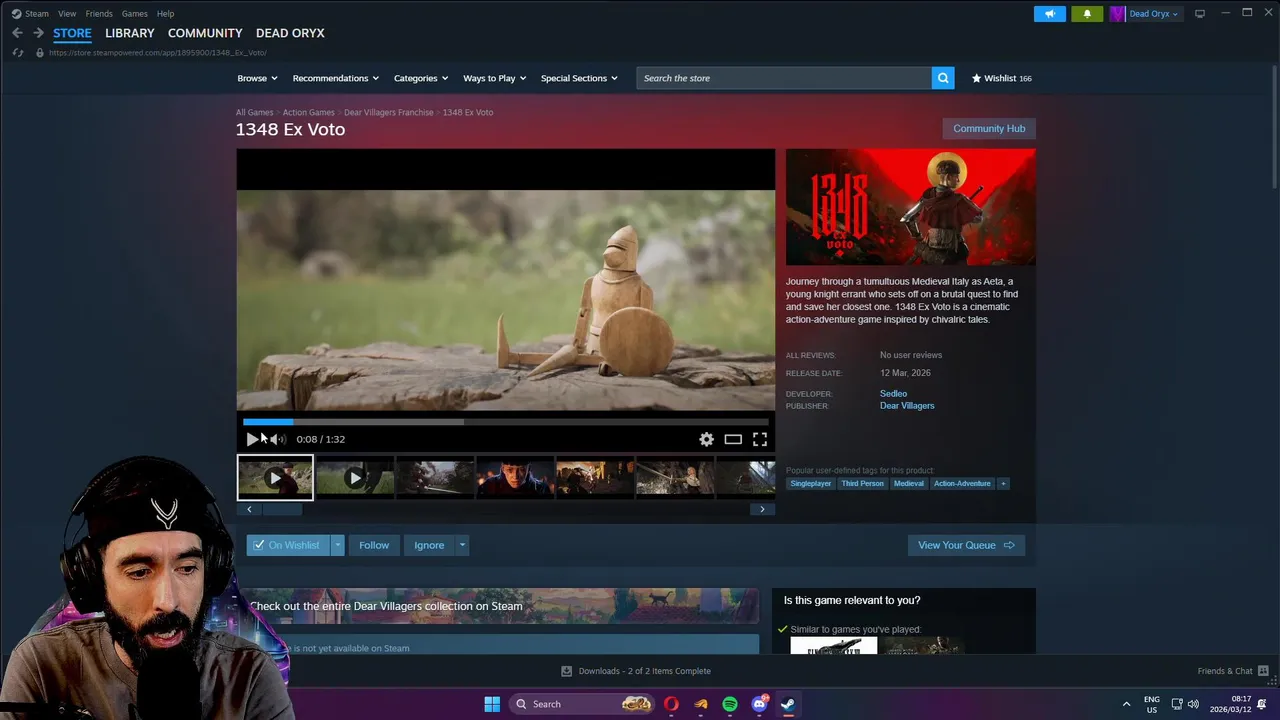Open Downloads status icon

point(566,671)
